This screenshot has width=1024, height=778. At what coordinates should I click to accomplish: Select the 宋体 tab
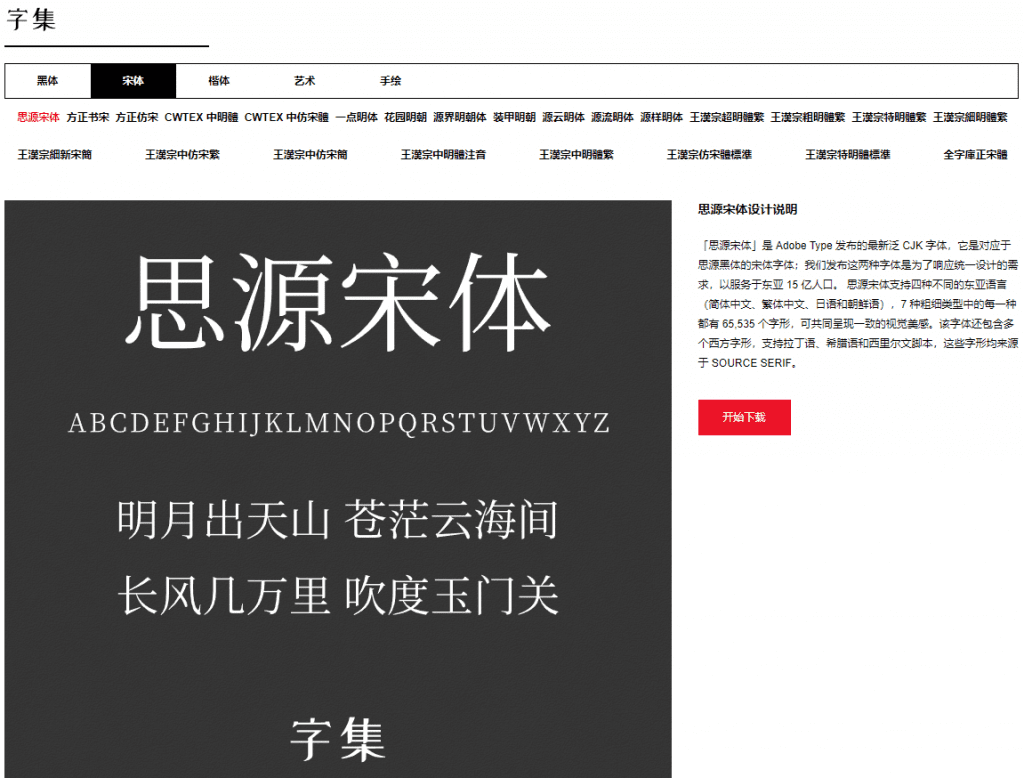(x=133, y=81)
